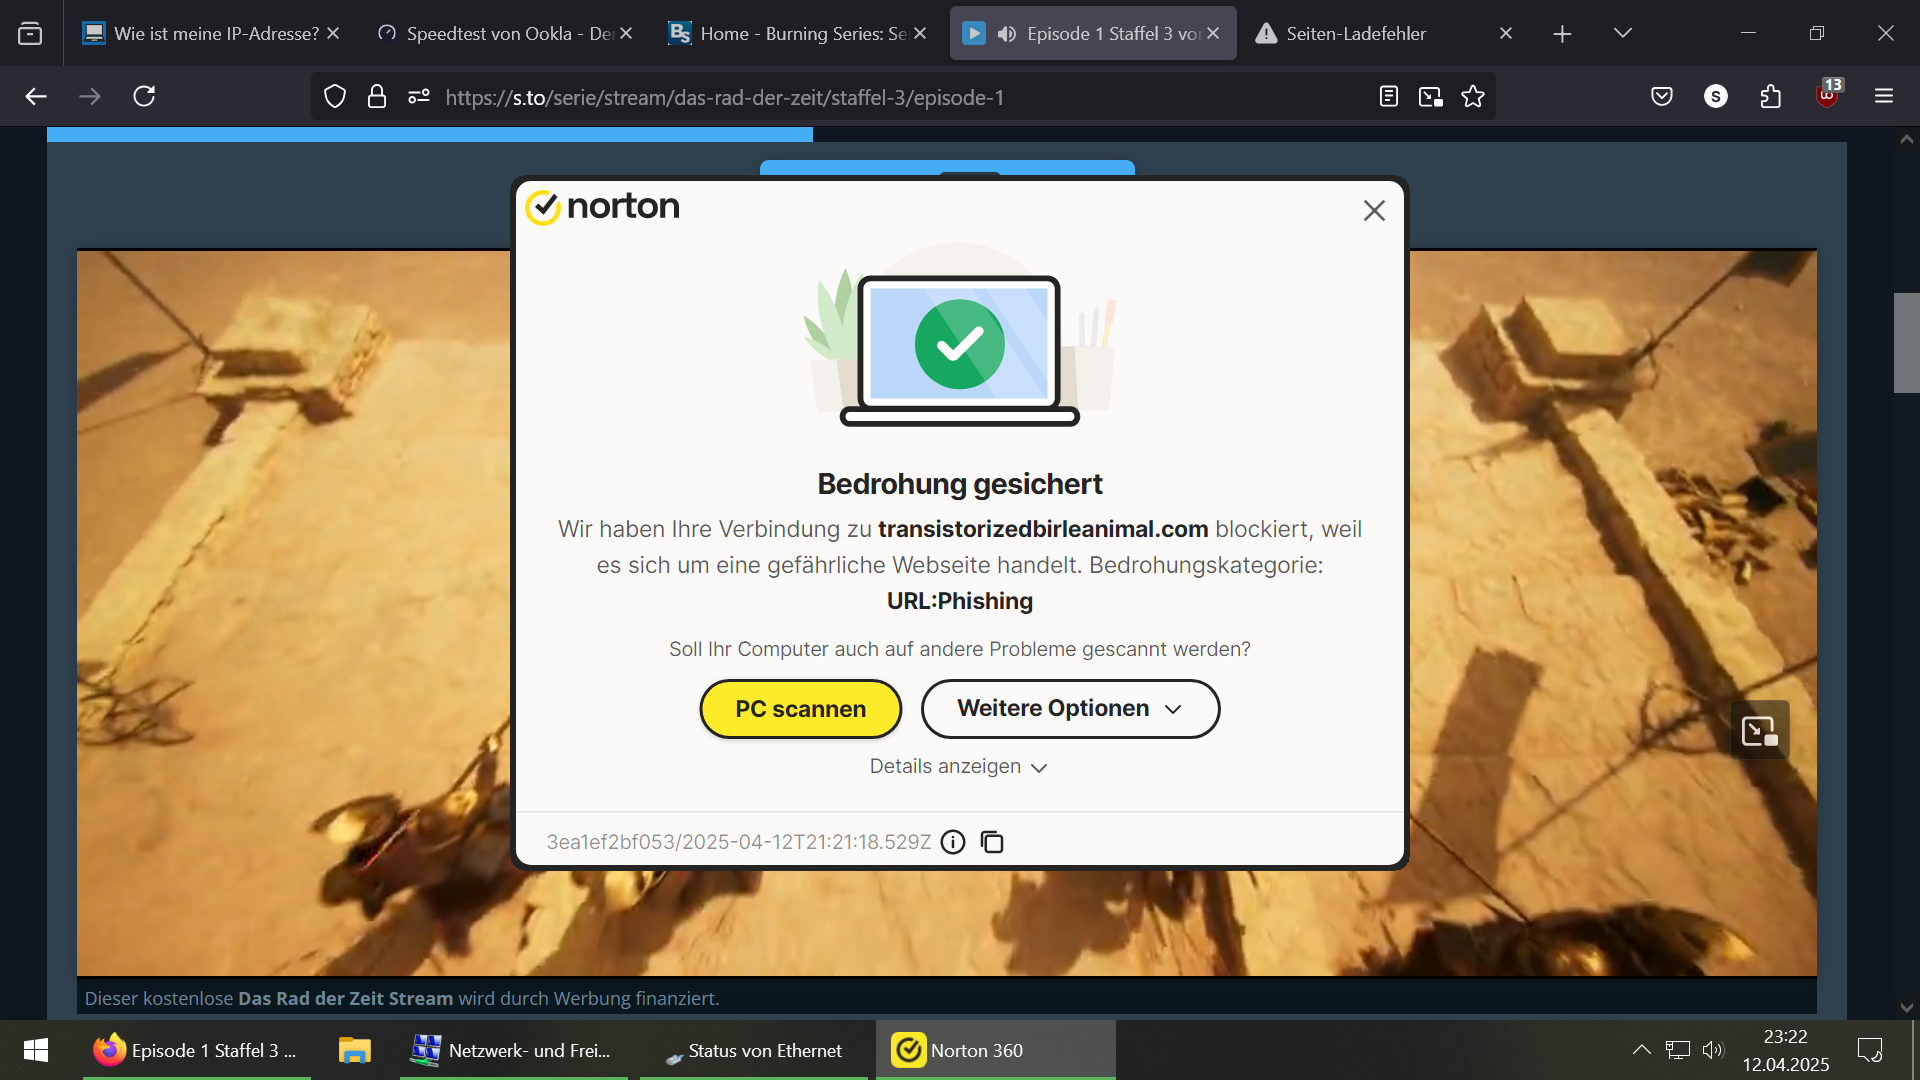Close the Norton popup dialog
1920x1080 pixels.
coord(1374,211)
